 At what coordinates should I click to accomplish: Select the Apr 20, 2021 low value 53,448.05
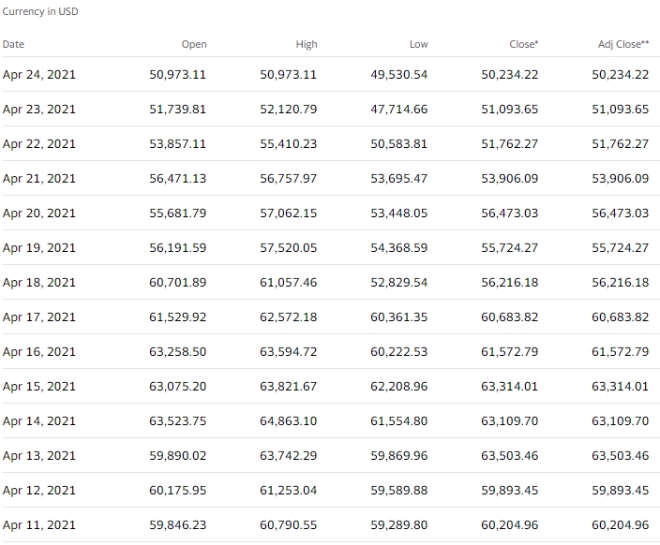pos(398,213)
